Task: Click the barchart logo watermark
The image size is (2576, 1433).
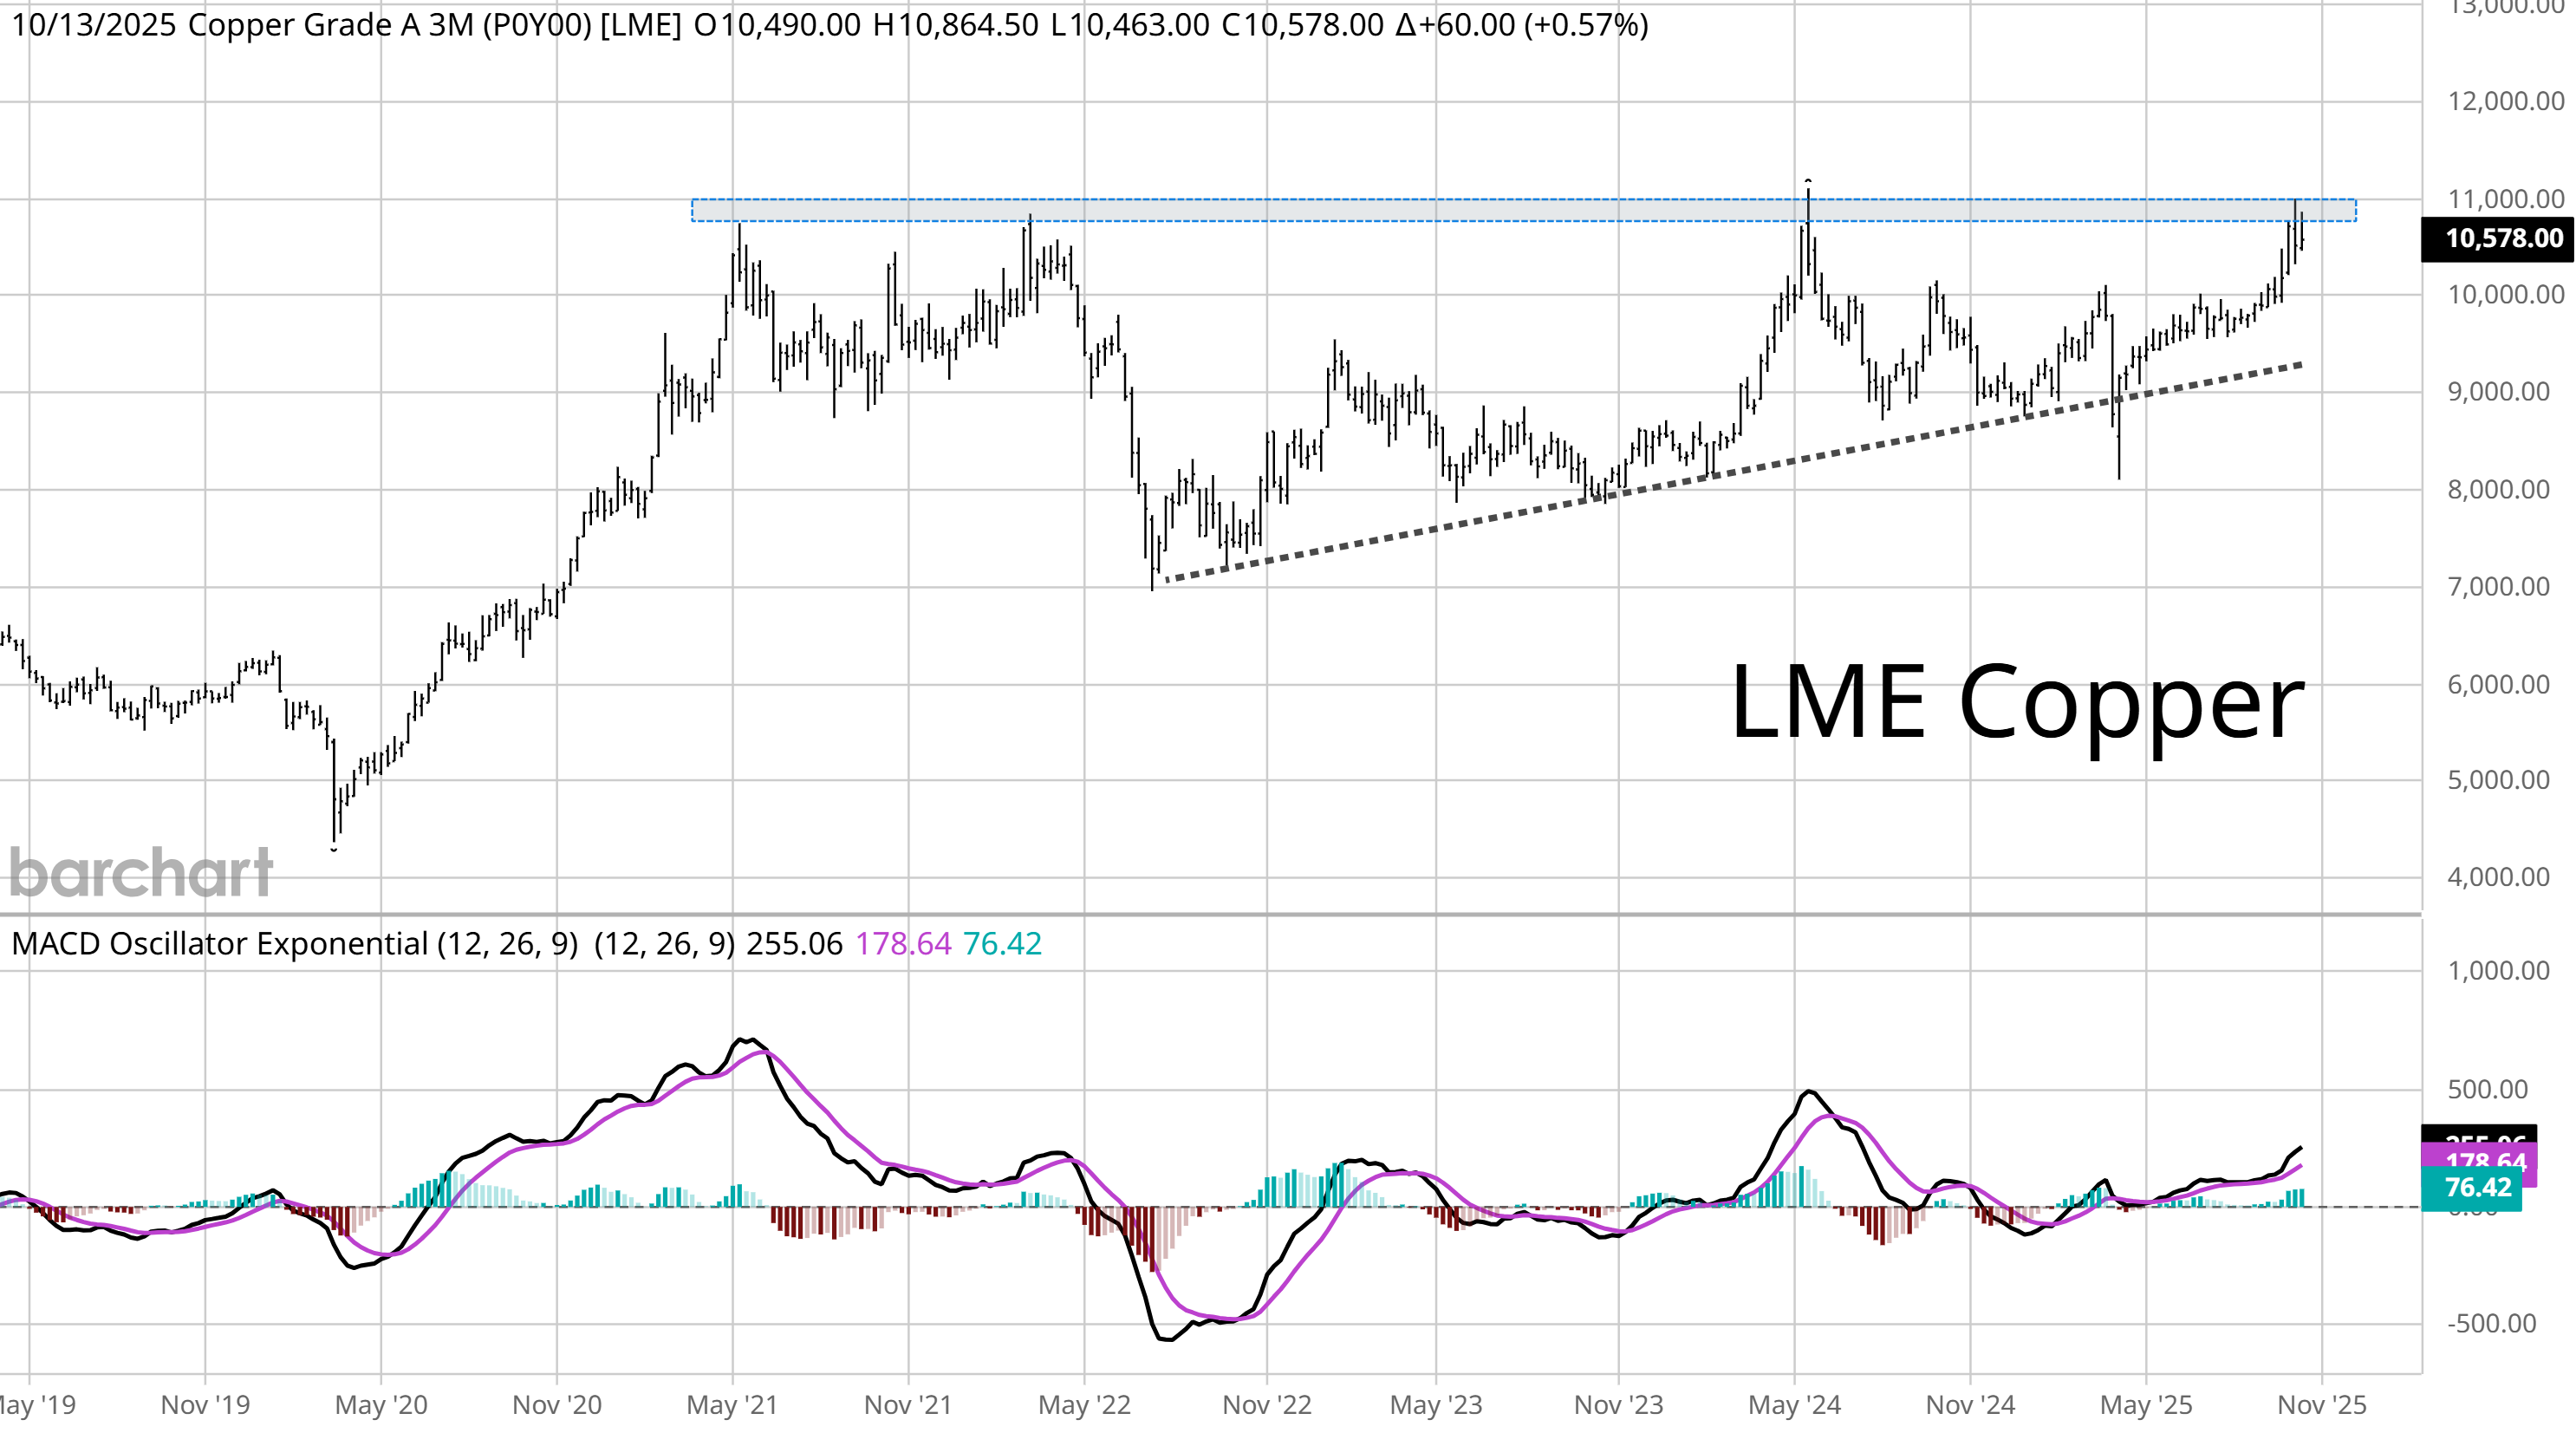Action: [x=141, y=872]
